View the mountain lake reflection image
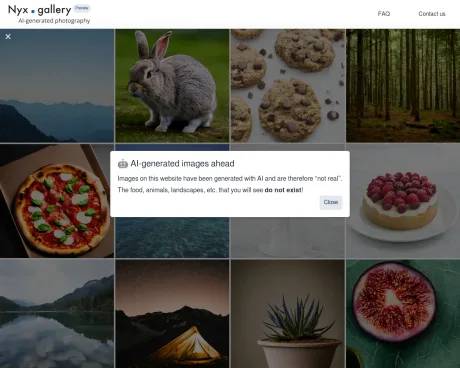 click(57, 314)
